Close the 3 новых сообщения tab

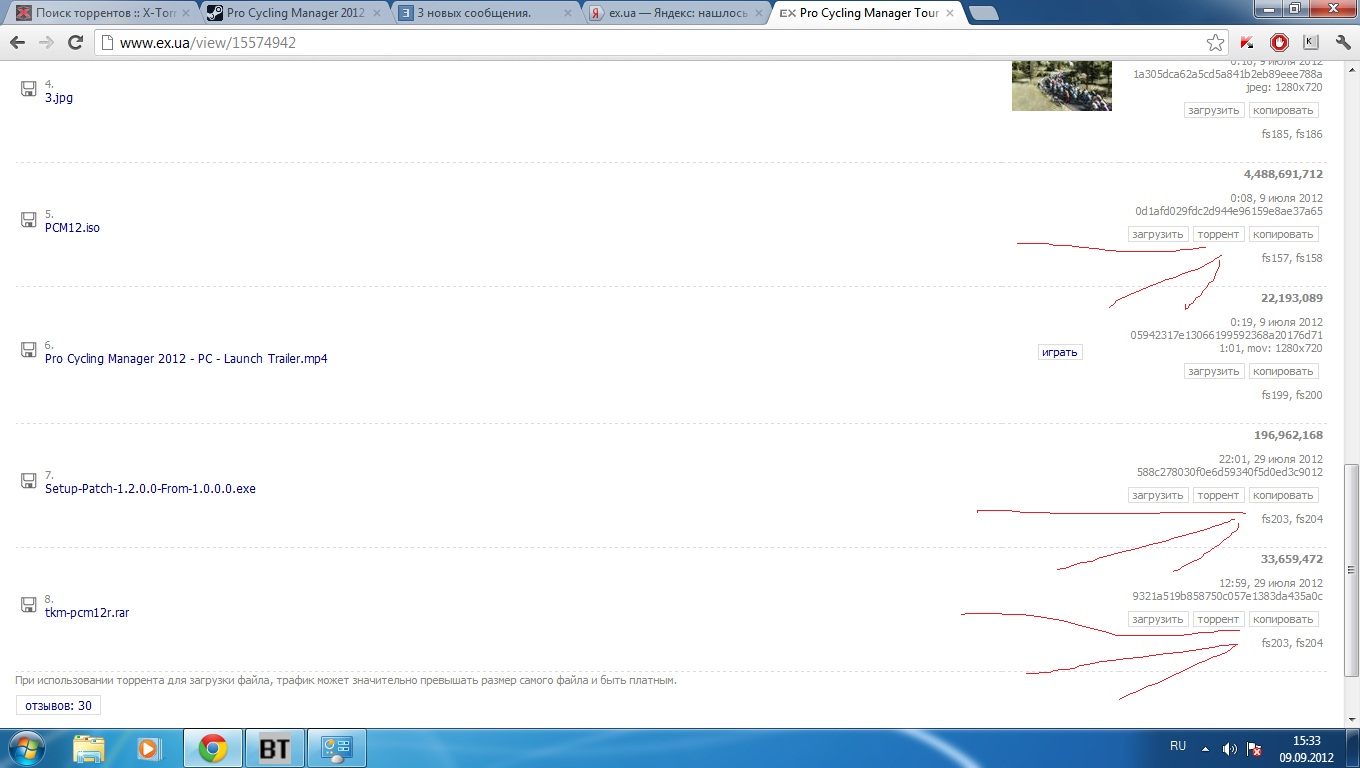pos(567,14)
